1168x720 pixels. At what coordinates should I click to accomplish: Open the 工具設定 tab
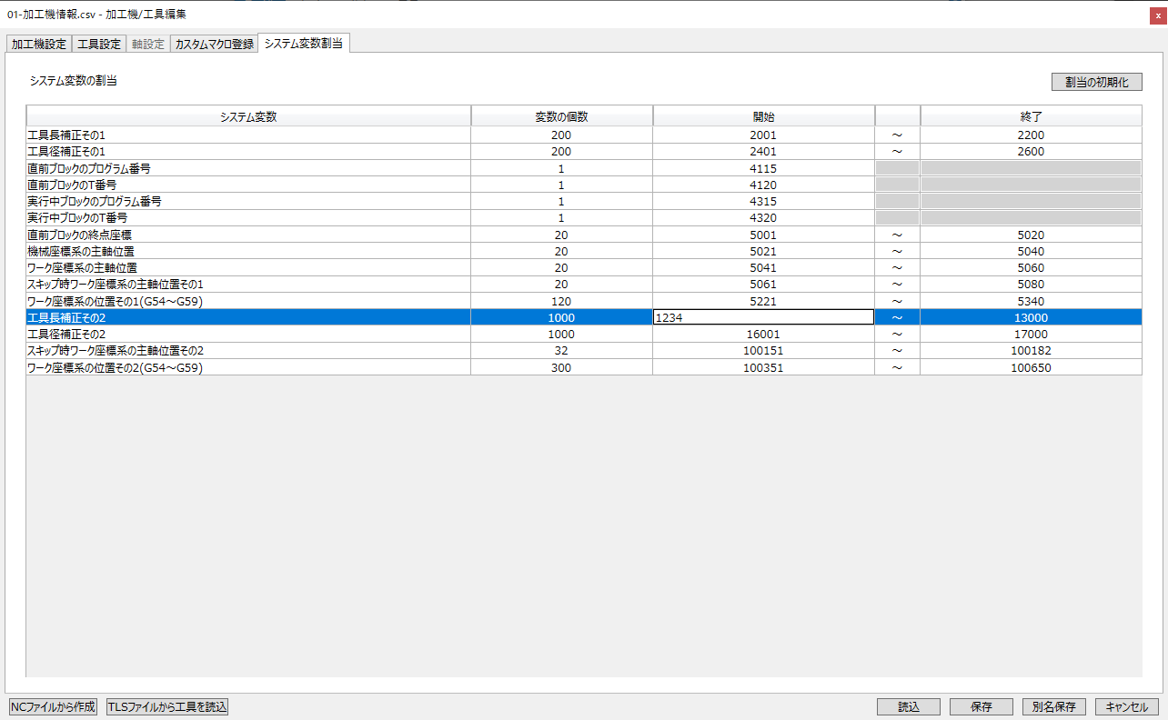(x=99, y=44)
